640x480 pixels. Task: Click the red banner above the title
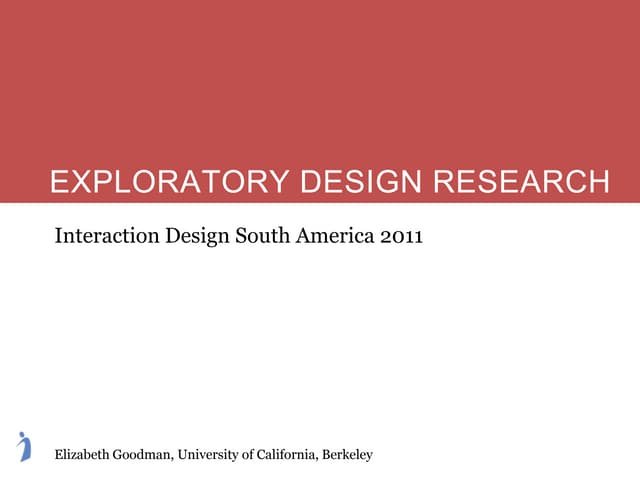(320, 80)
